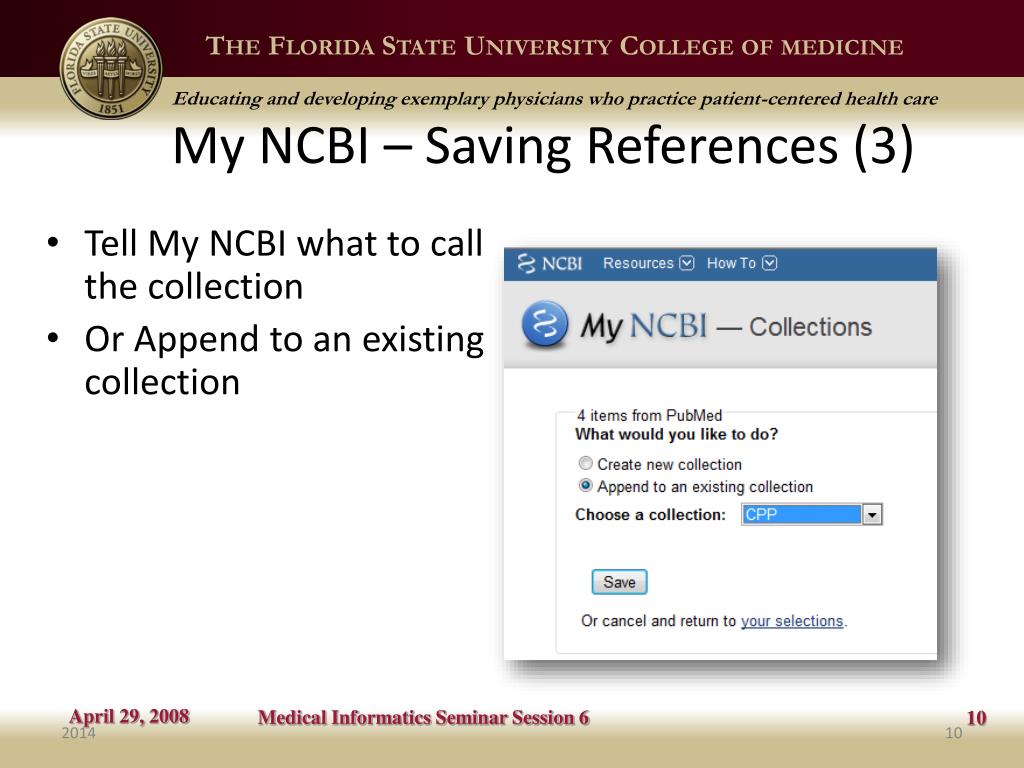Expand the How To dropdown arrow
Viewport: 1024px width, 768px height.
[x=770, y=263]
